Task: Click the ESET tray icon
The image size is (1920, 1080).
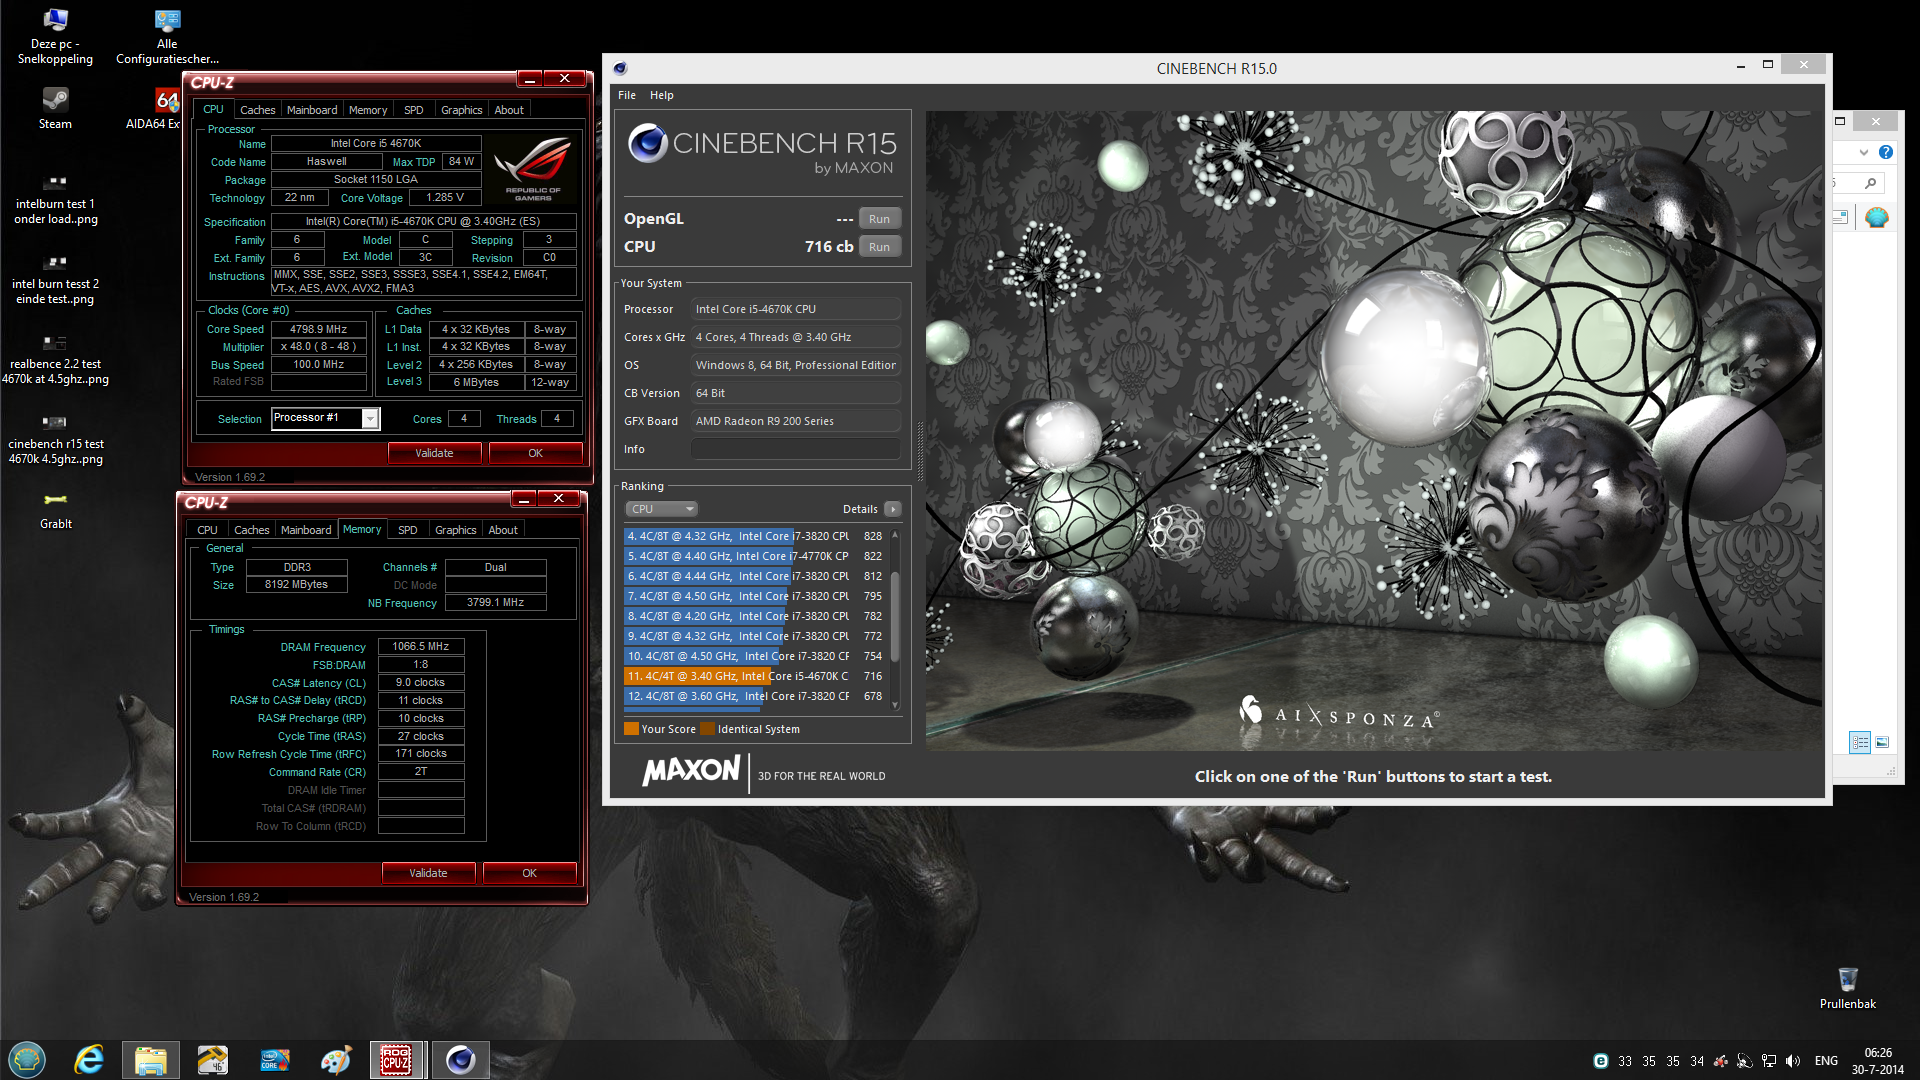Action: 1600,1061
